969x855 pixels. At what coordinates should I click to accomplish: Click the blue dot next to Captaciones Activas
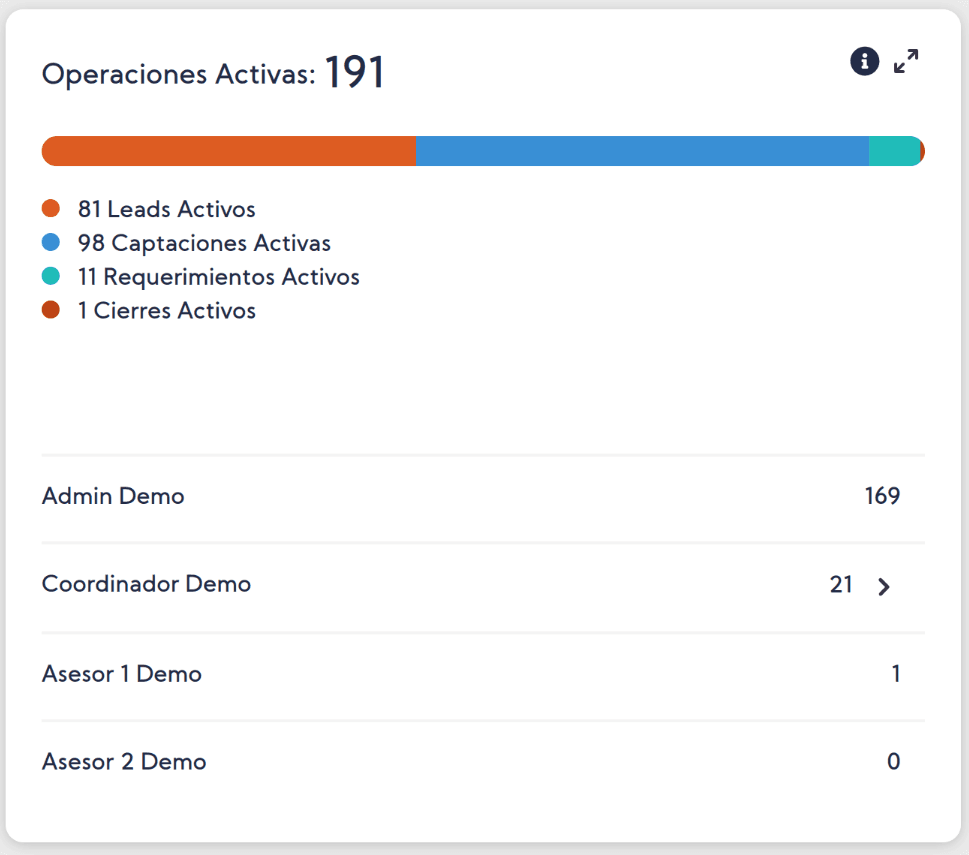click(51, 243)
